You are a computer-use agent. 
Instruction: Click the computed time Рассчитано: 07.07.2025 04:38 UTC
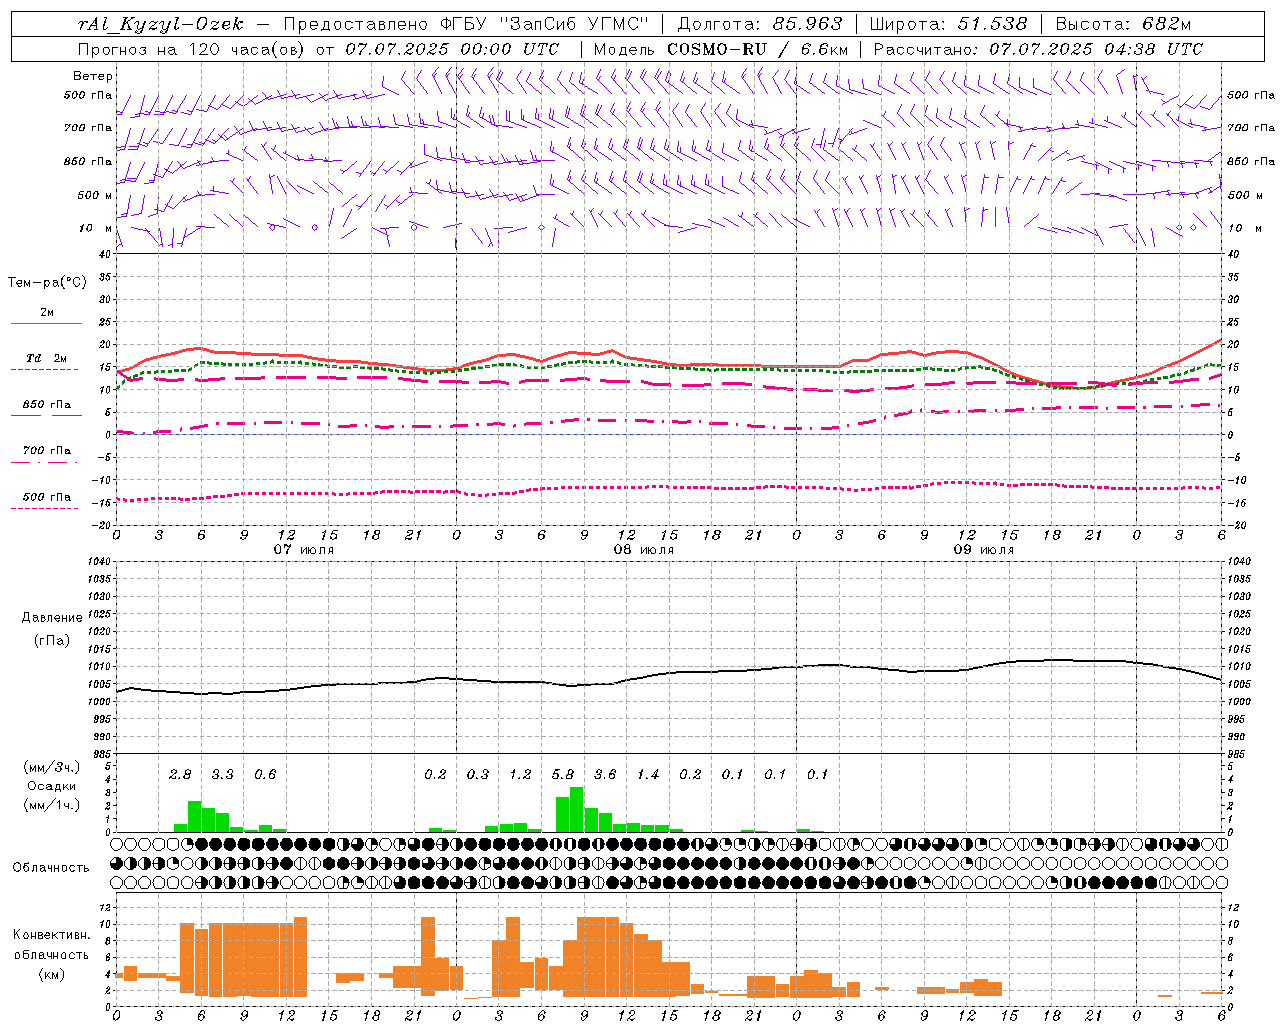[1038, 49]
